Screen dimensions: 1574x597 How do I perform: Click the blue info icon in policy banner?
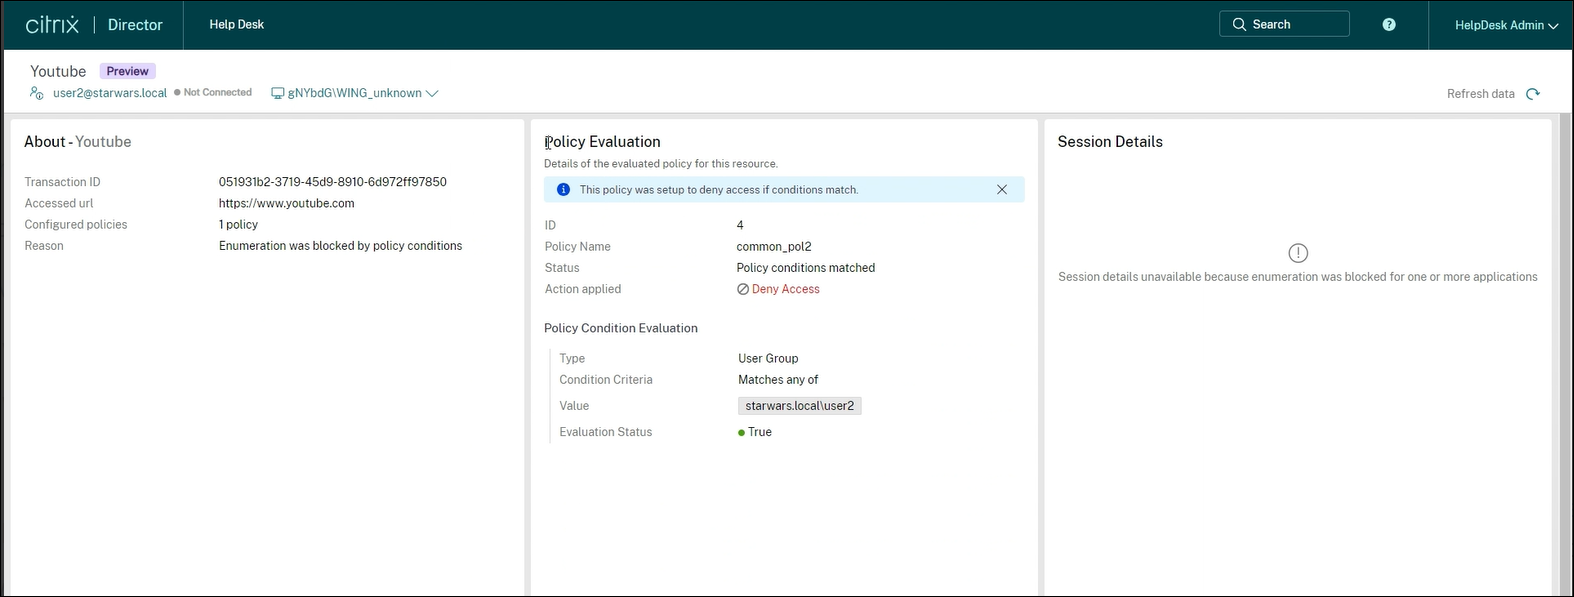pyautogui.click(x=563, y=190)
